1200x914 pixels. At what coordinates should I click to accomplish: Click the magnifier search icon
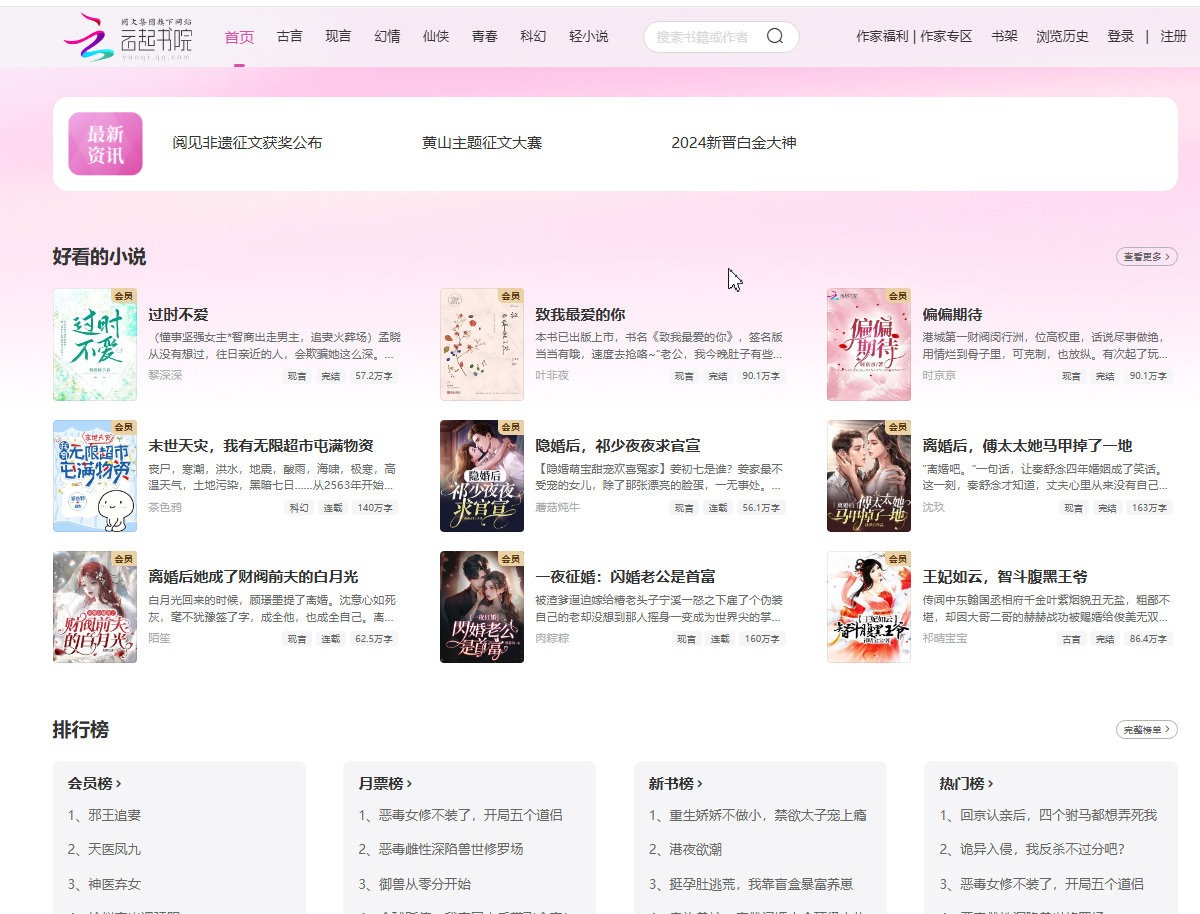[x=775, y=37]
